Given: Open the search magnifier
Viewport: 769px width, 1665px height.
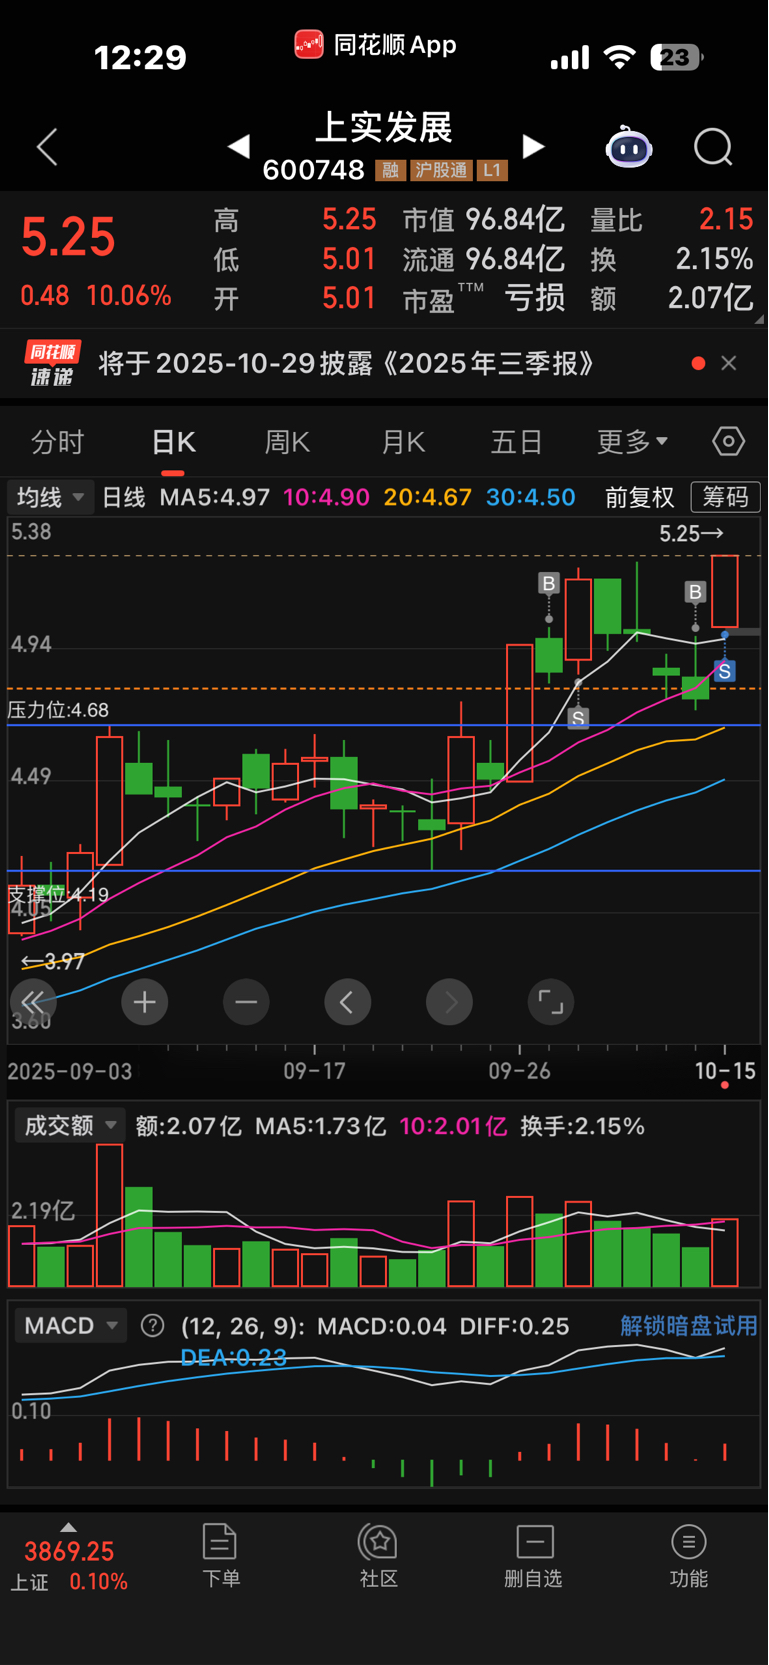Looking at the screenshot, I should click(713, 147).
